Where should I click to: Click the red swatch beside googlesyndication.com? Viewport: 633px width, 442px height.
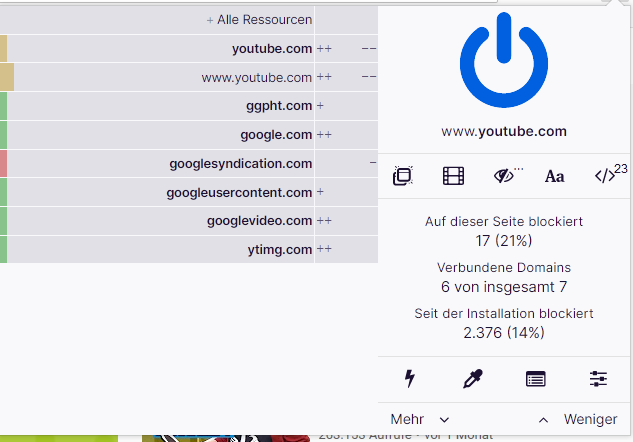pos(3,163)
